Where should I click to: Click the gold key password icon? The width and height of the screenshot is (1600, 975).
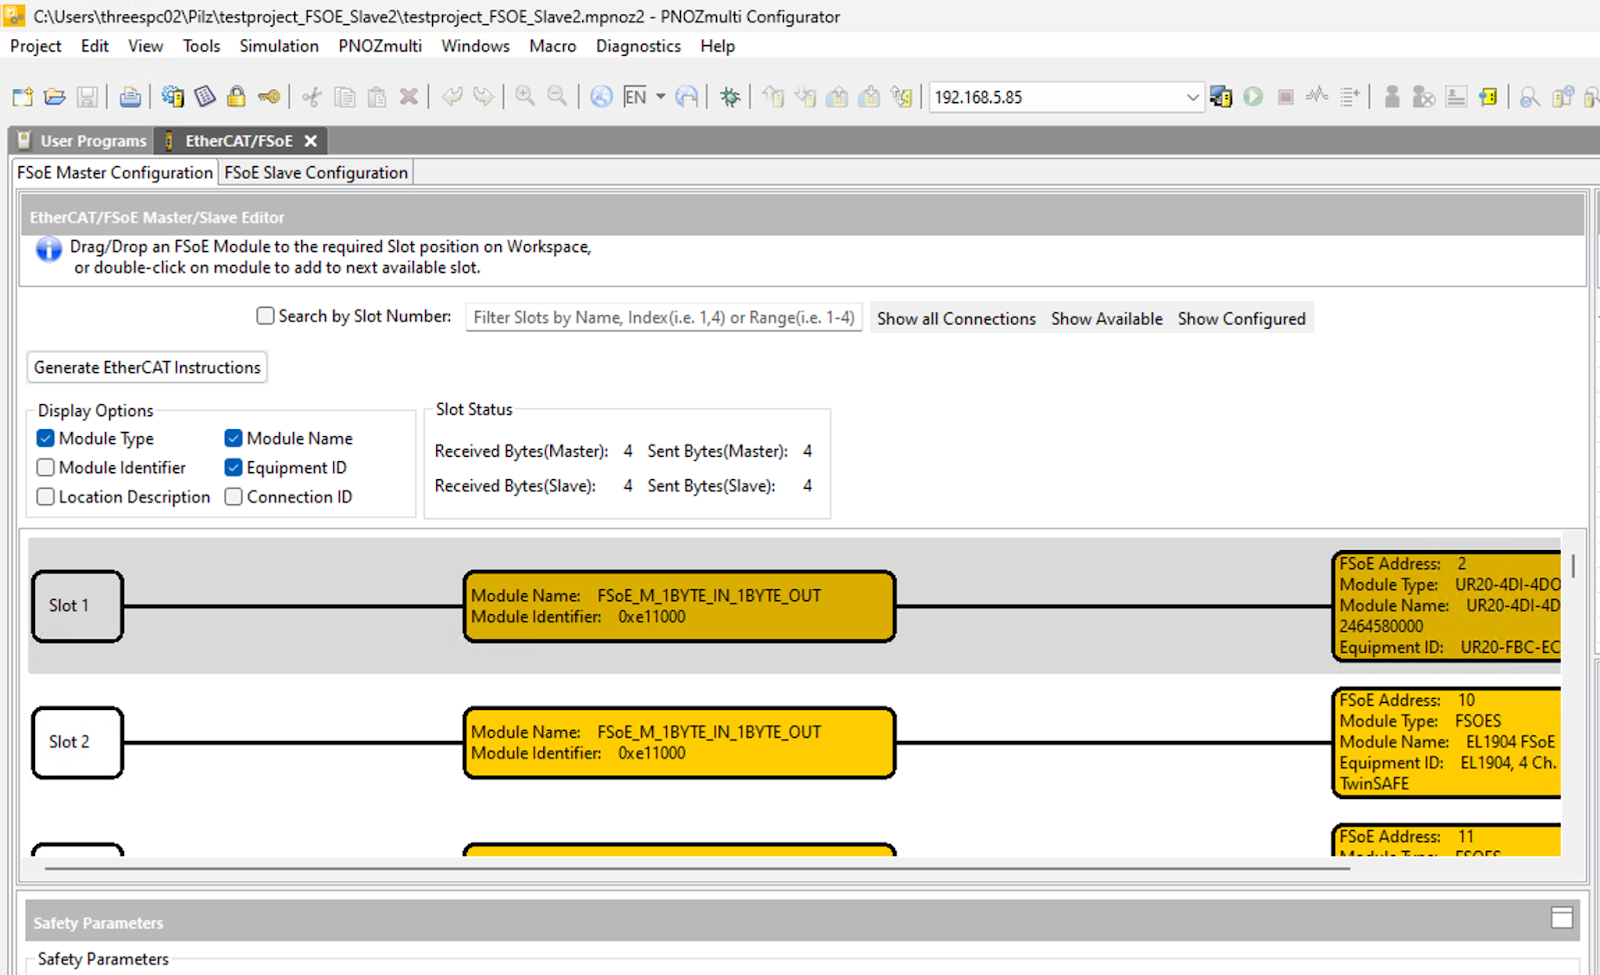tap(269, 97)
